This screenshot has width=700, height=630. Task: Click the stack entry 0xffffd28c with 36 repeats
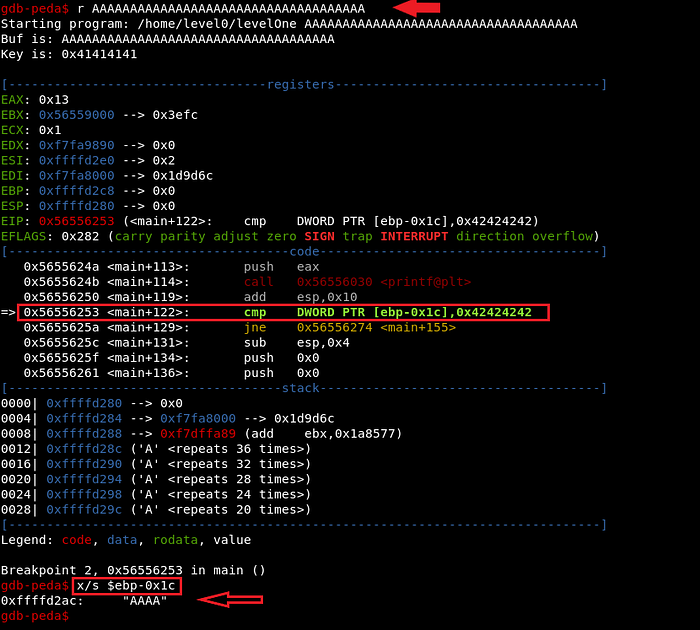[179, 449]
